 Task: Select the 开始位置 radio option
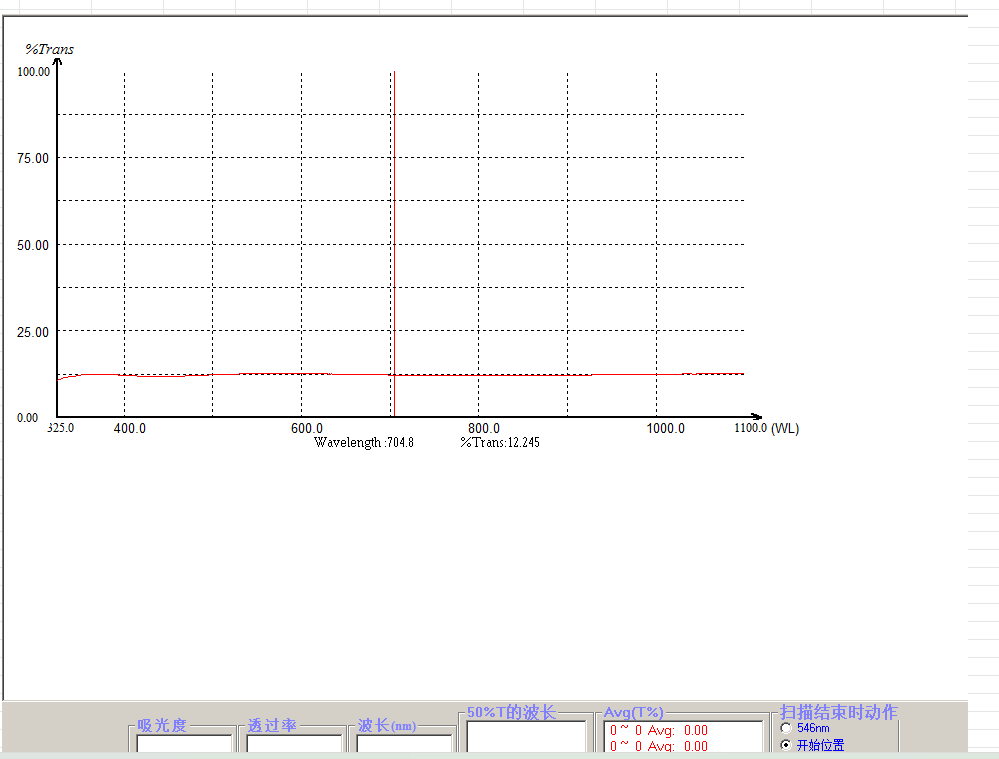coord(786,744)
